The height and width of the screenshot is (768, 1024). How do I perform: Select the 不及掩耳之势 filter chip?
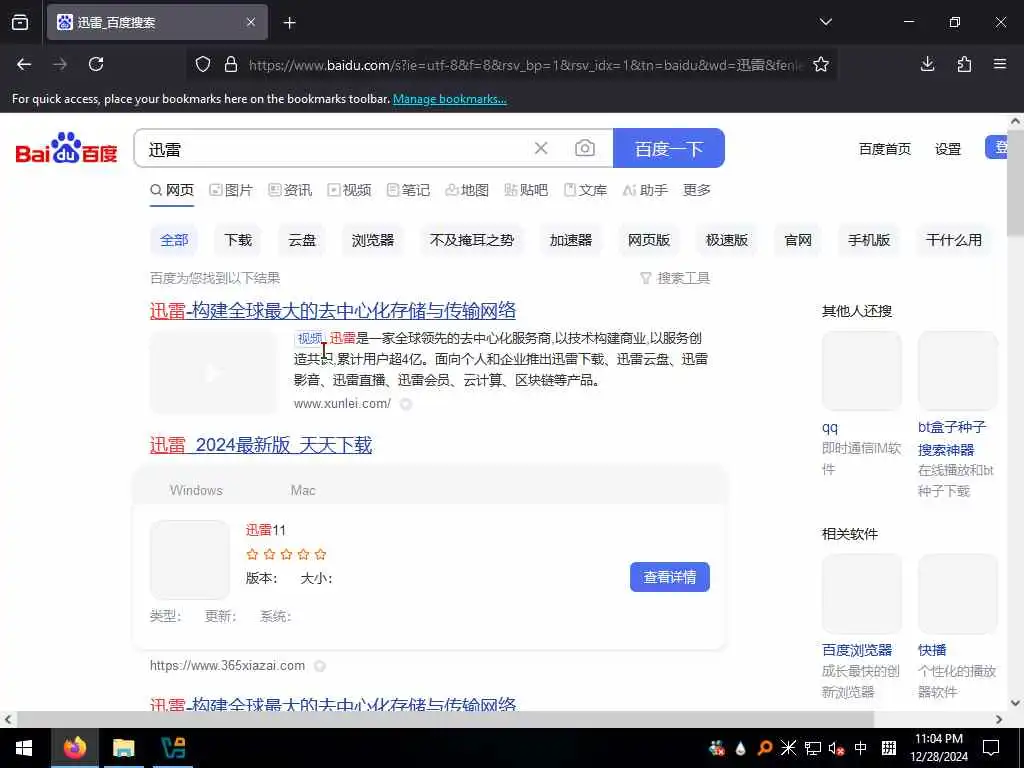472,240
